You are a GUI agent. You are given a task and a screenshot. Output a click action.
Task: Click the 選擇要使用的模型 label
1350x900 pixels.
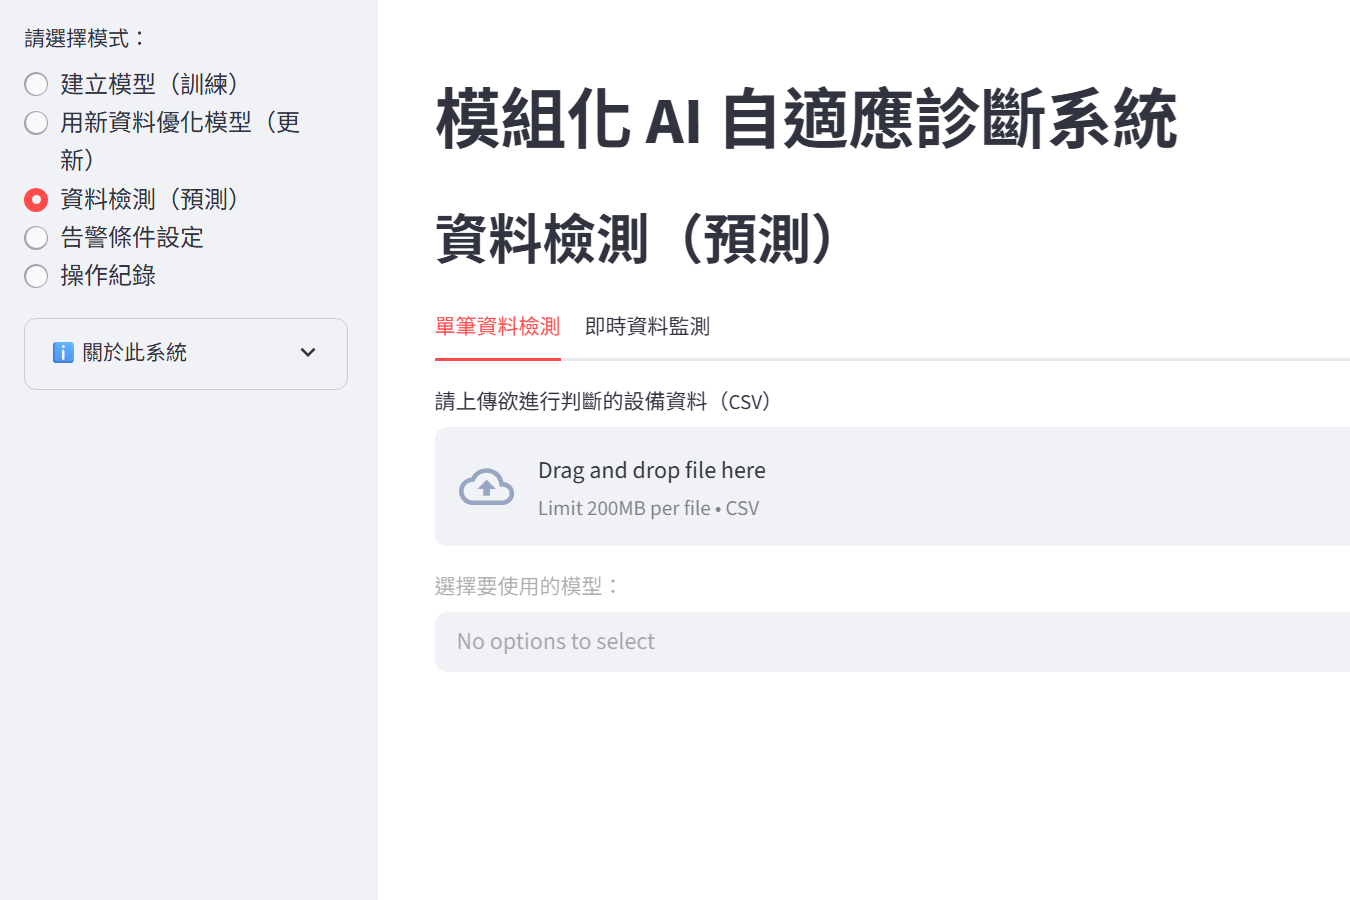click(x=526, y=587)
